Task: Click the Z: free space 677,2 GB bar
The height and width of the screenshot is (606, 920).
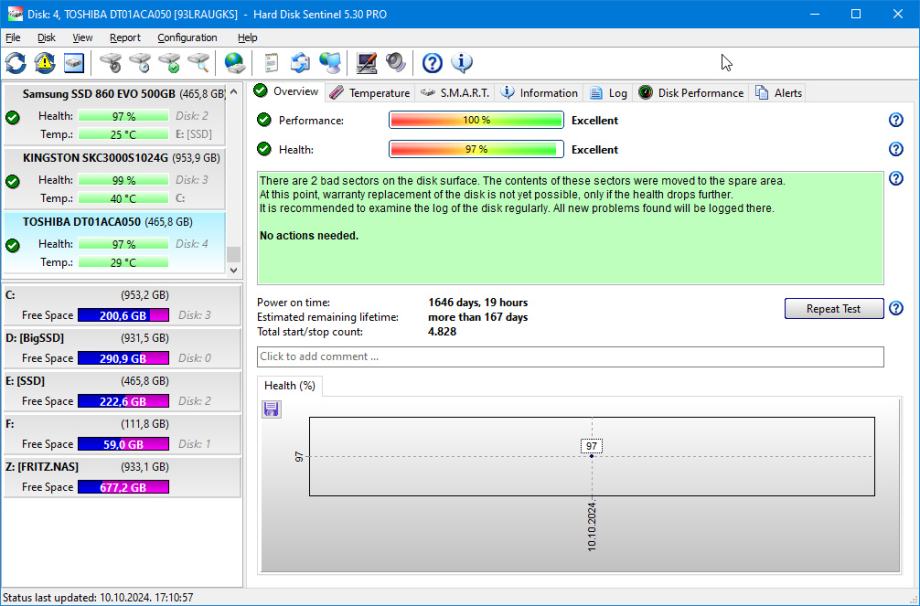Action: click(x=123, y=487)
